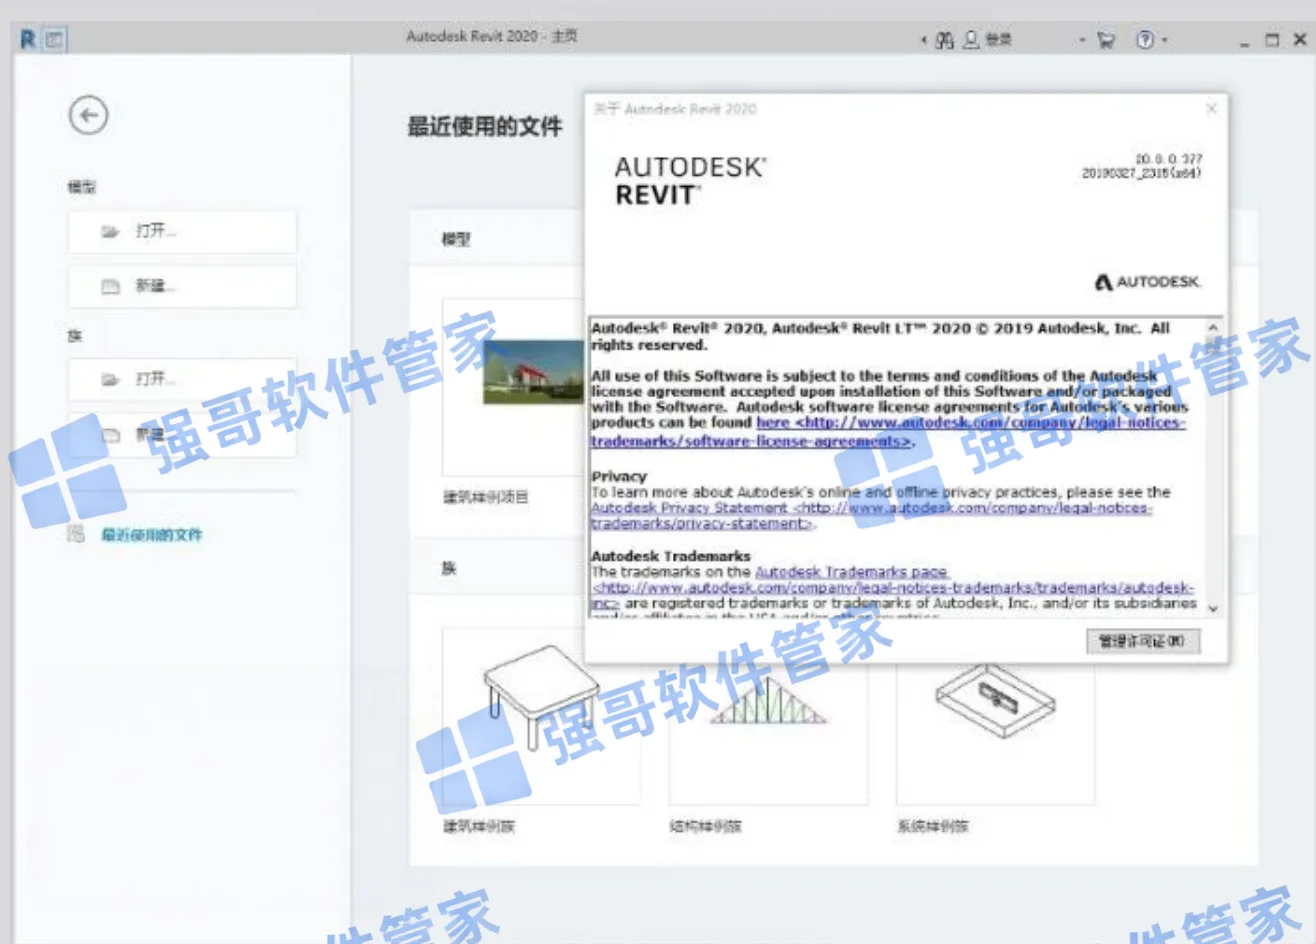The image size is (1316, 944).
Task: Click 打开 button under 族 section
Action: [182, 379]
